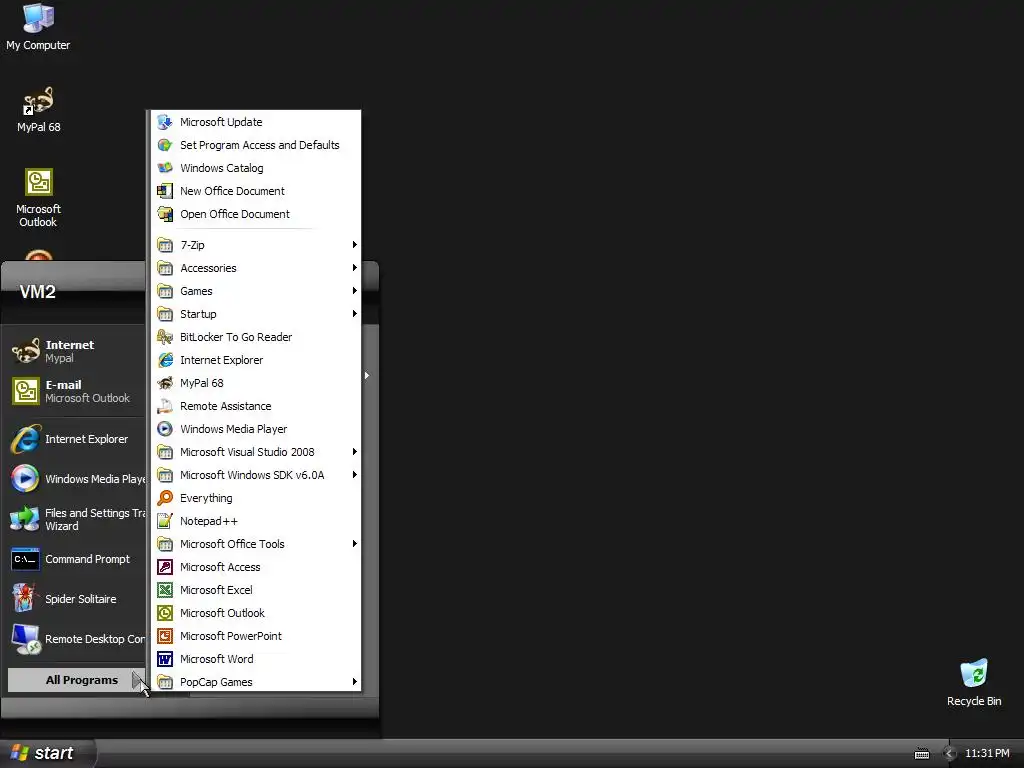Image resolution: width=1024 pixels, height=768 pixels.
Task: Open Command Prompt from Start menu
Action: click(76, 559)
